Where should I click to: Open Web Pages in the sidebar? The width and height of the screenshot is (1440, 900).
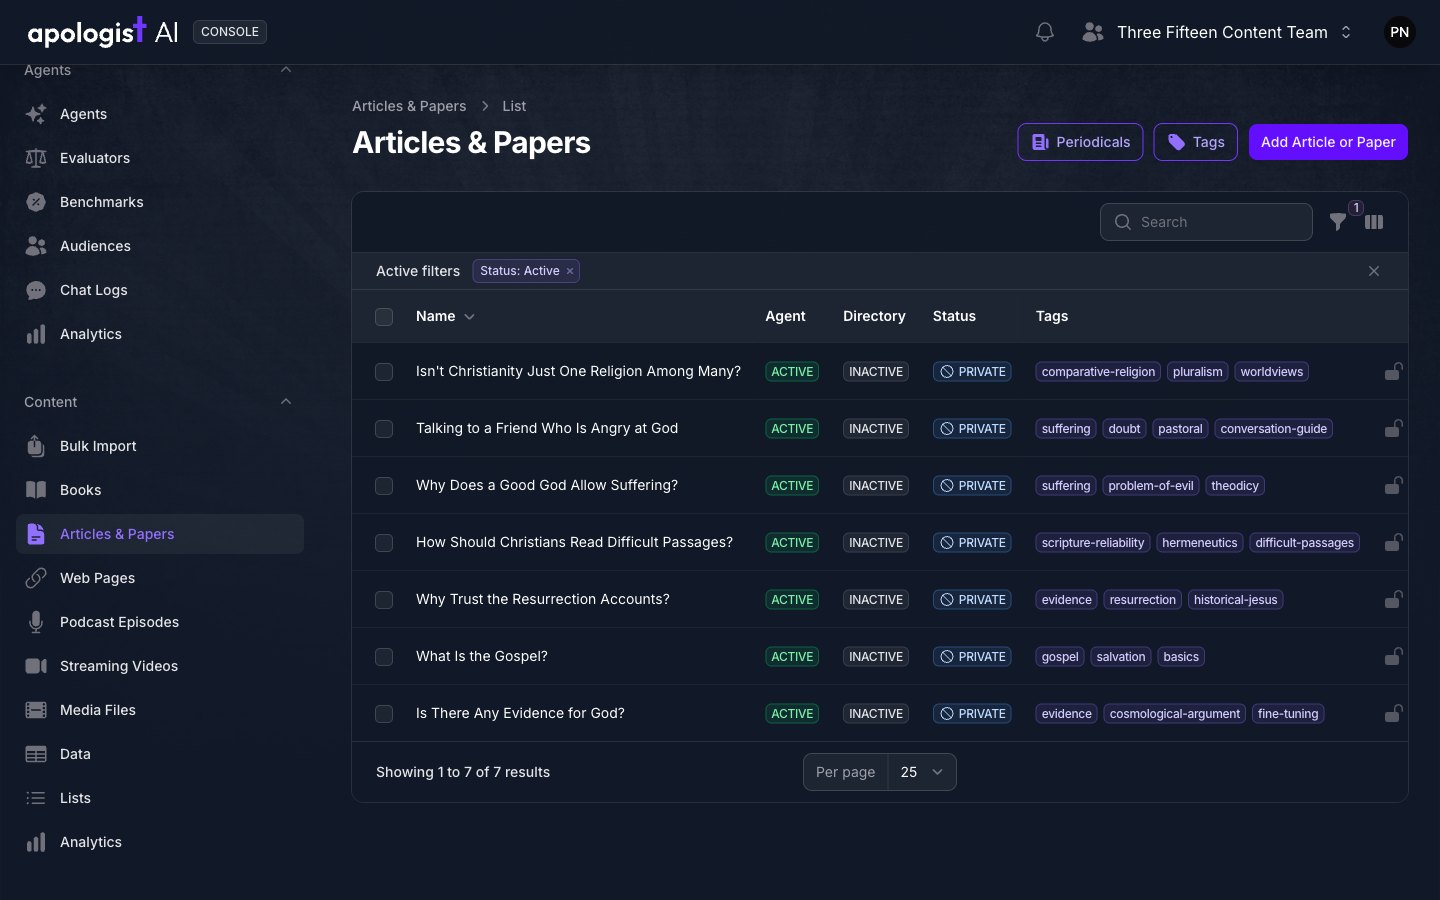pyautogui.click(x=160, y=578)
